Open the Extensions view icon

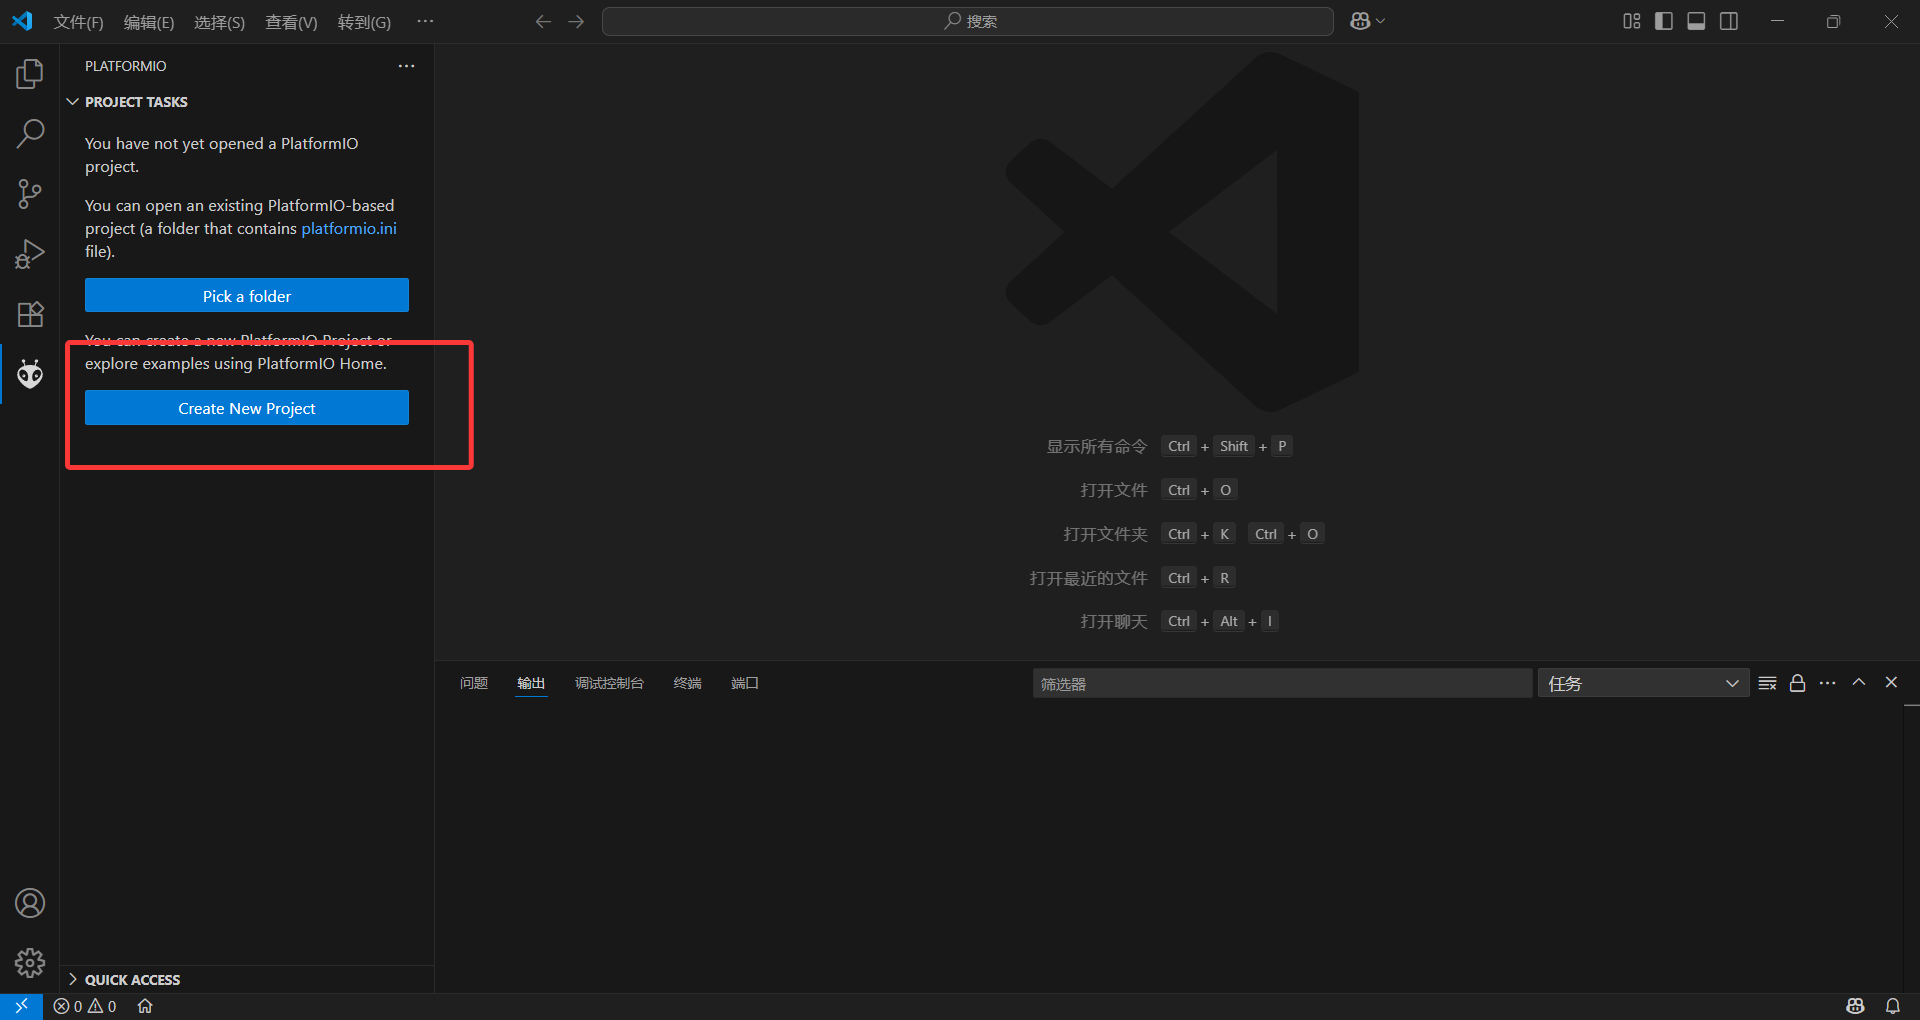click(x=30, y=314)
